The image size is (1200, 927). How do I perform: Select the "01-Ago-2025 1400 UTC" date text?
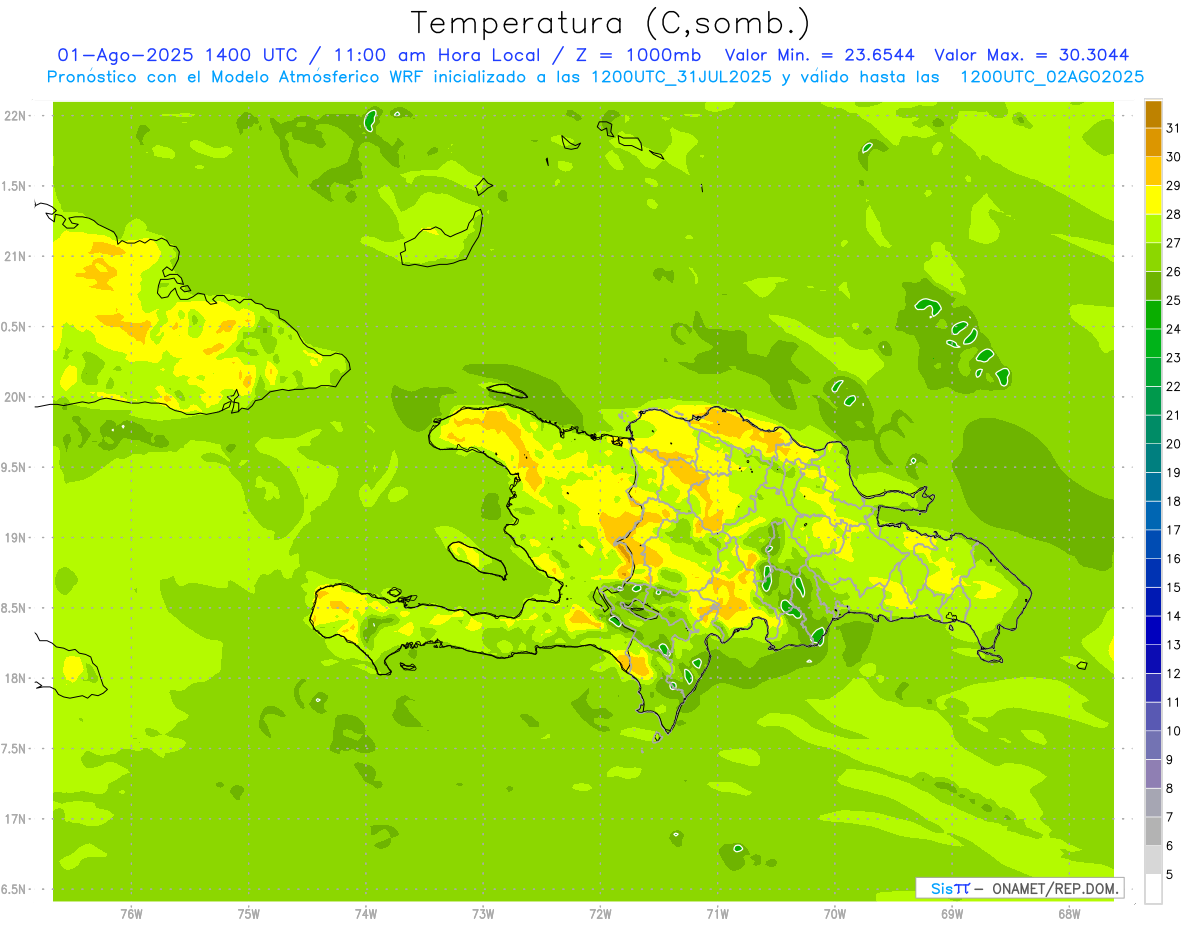177,55
